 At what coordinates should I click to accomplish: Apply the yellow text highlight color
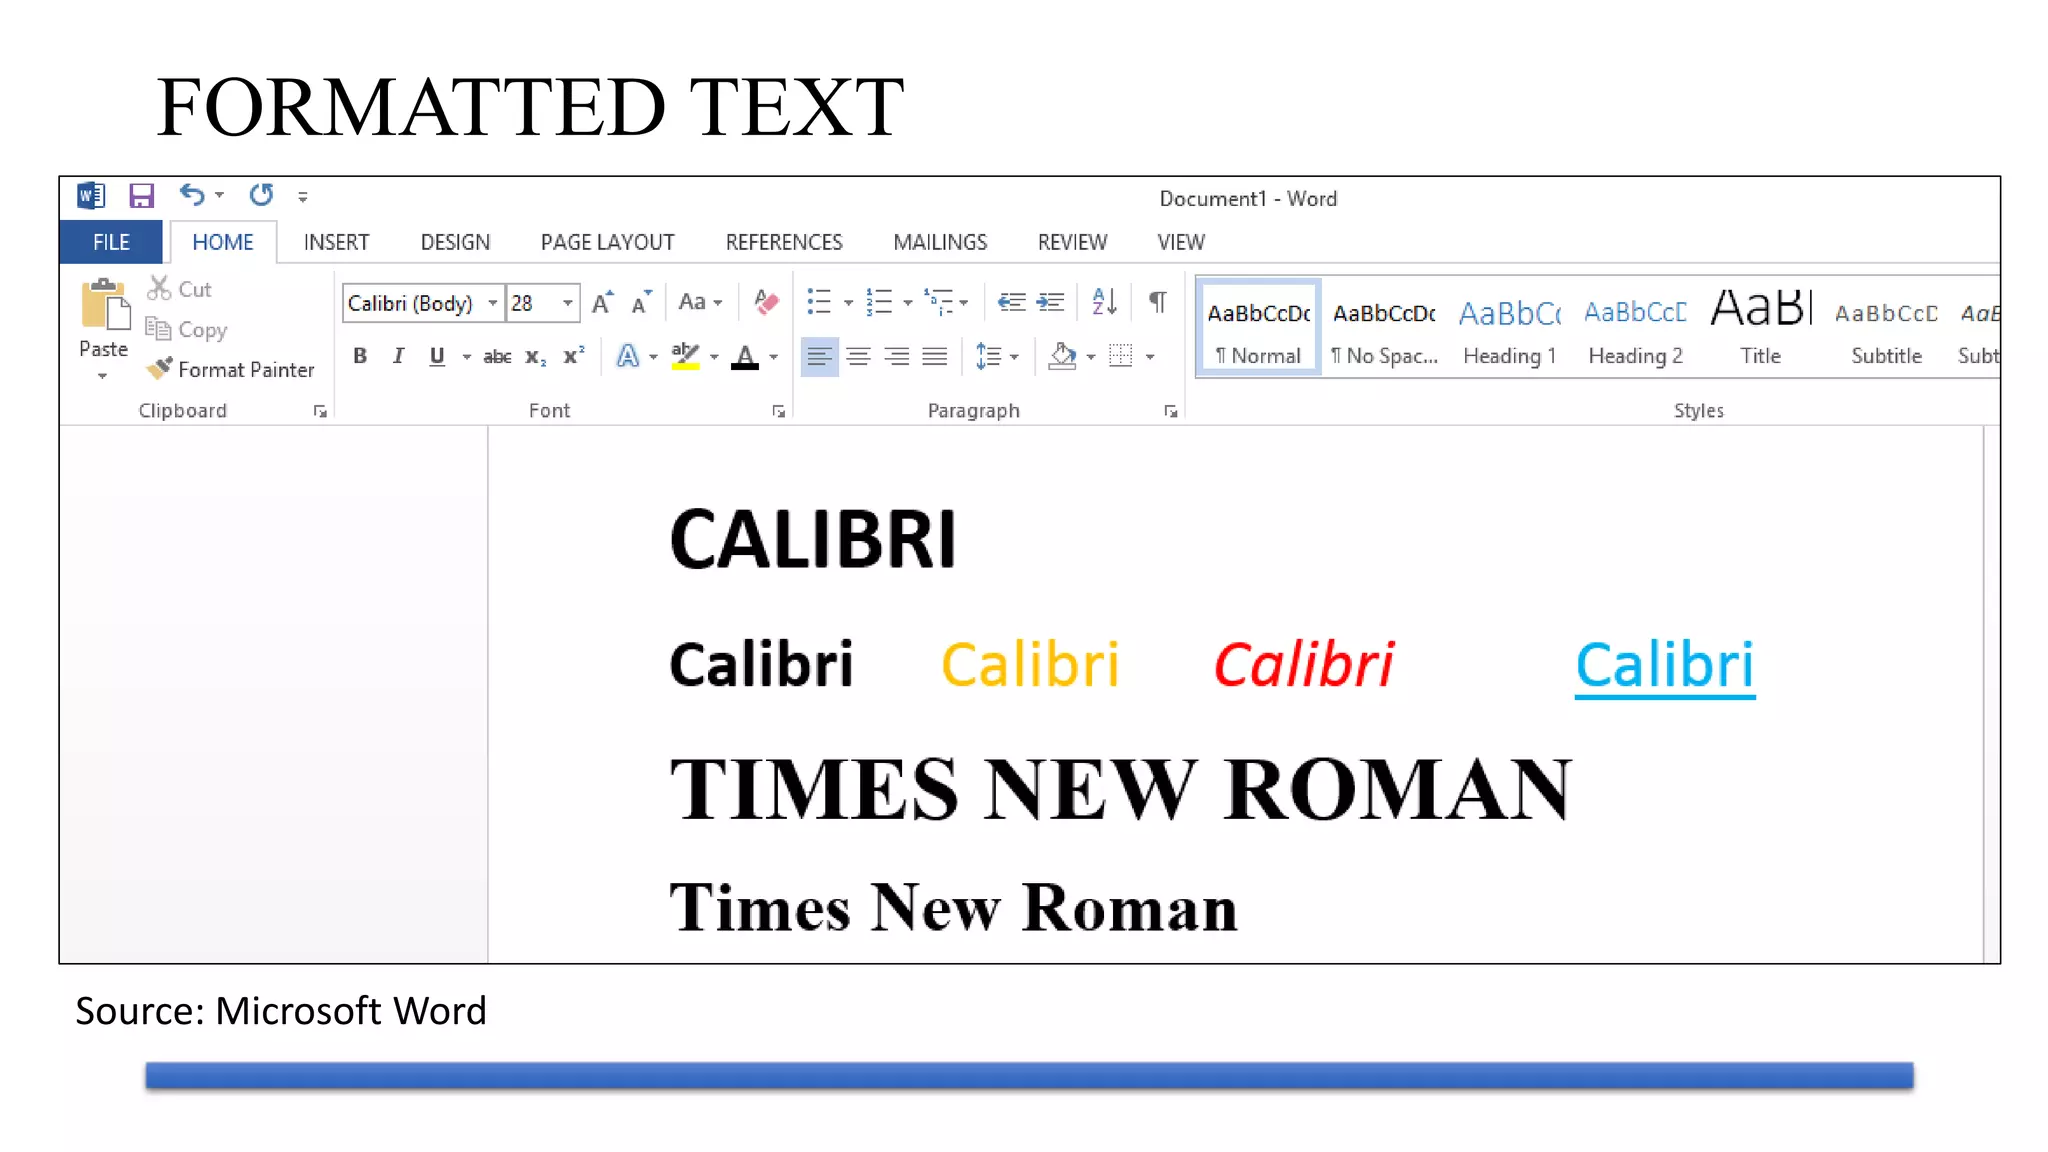point(686,356)
